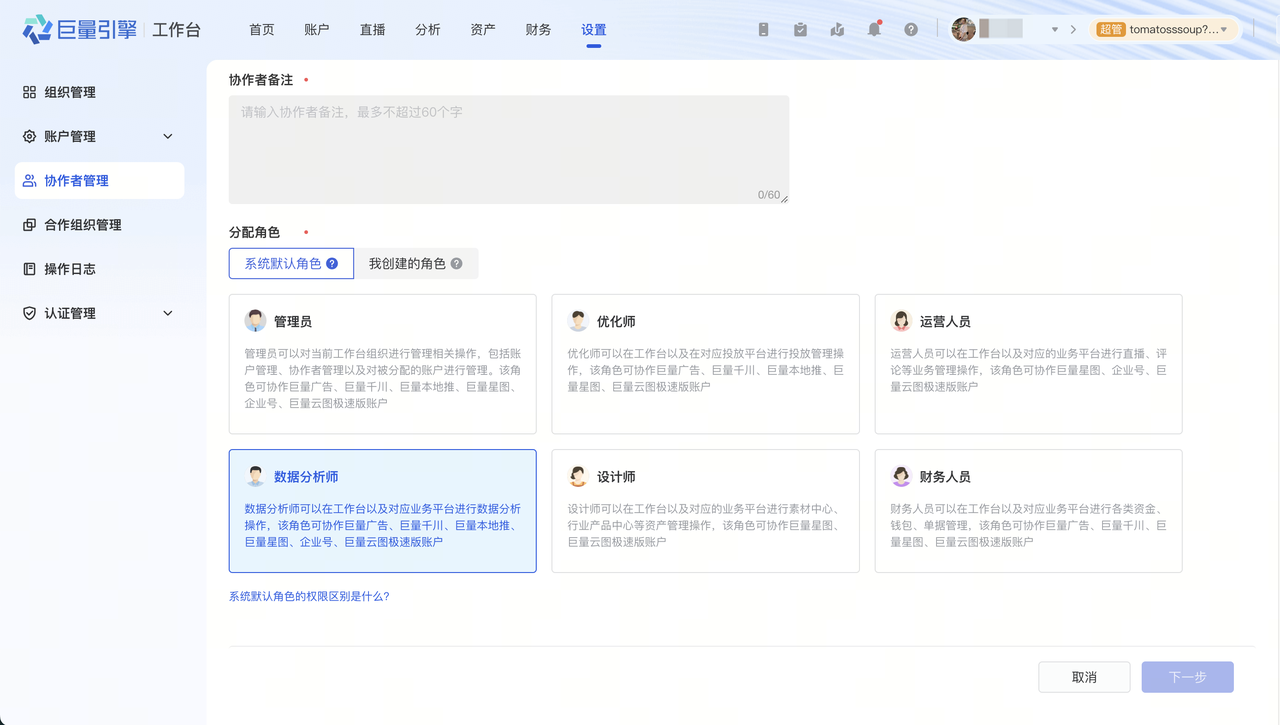Click the user avatar picture

coord(963,29)
